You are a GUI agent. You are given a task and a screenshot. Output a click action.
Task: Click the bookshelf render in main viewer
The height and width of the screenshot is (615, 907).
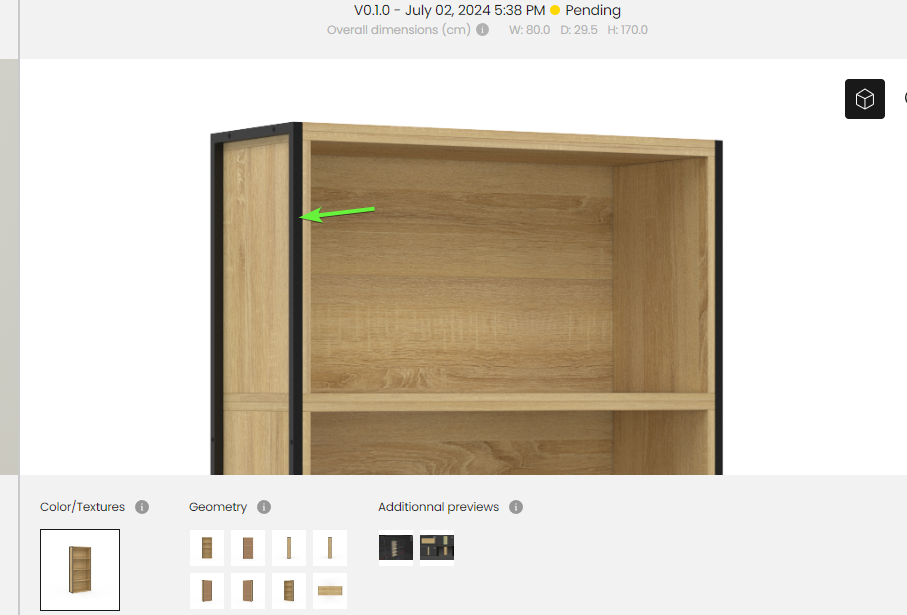pyautogui.click(x=466, y=299)
